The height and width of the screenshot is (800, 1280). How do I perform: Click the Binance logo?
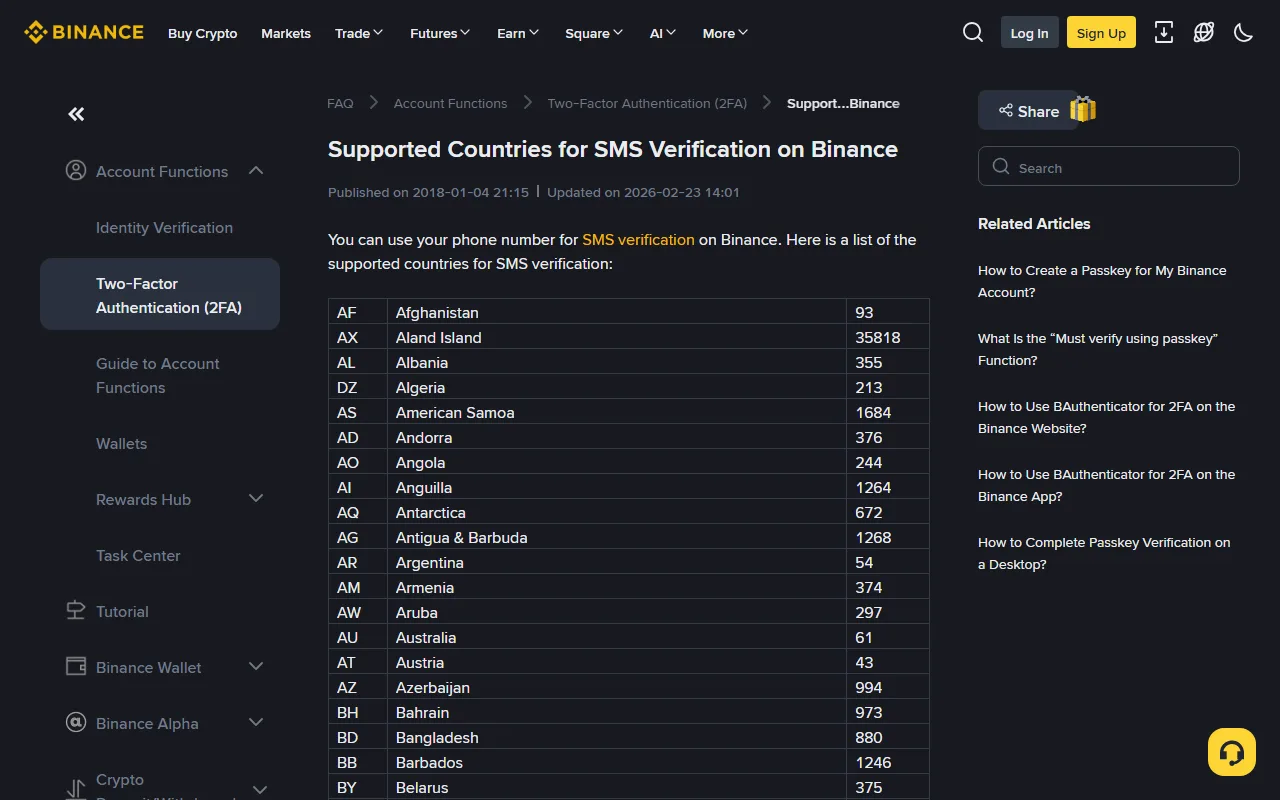[84, 32]
